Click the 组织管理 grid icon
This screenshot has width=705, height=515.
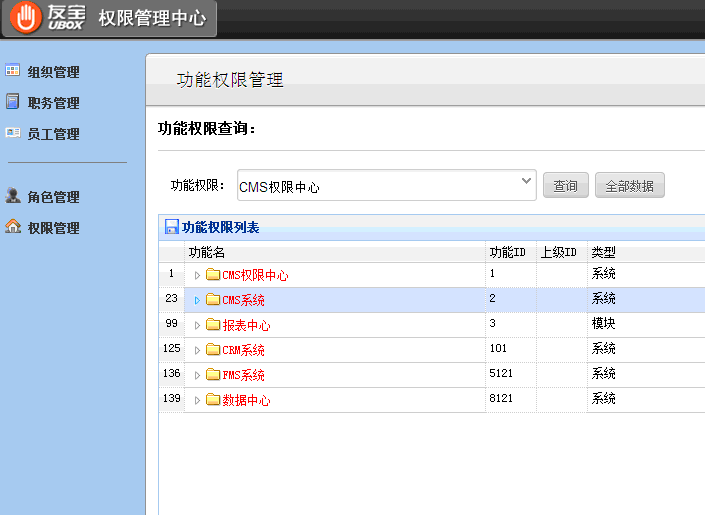13,70
